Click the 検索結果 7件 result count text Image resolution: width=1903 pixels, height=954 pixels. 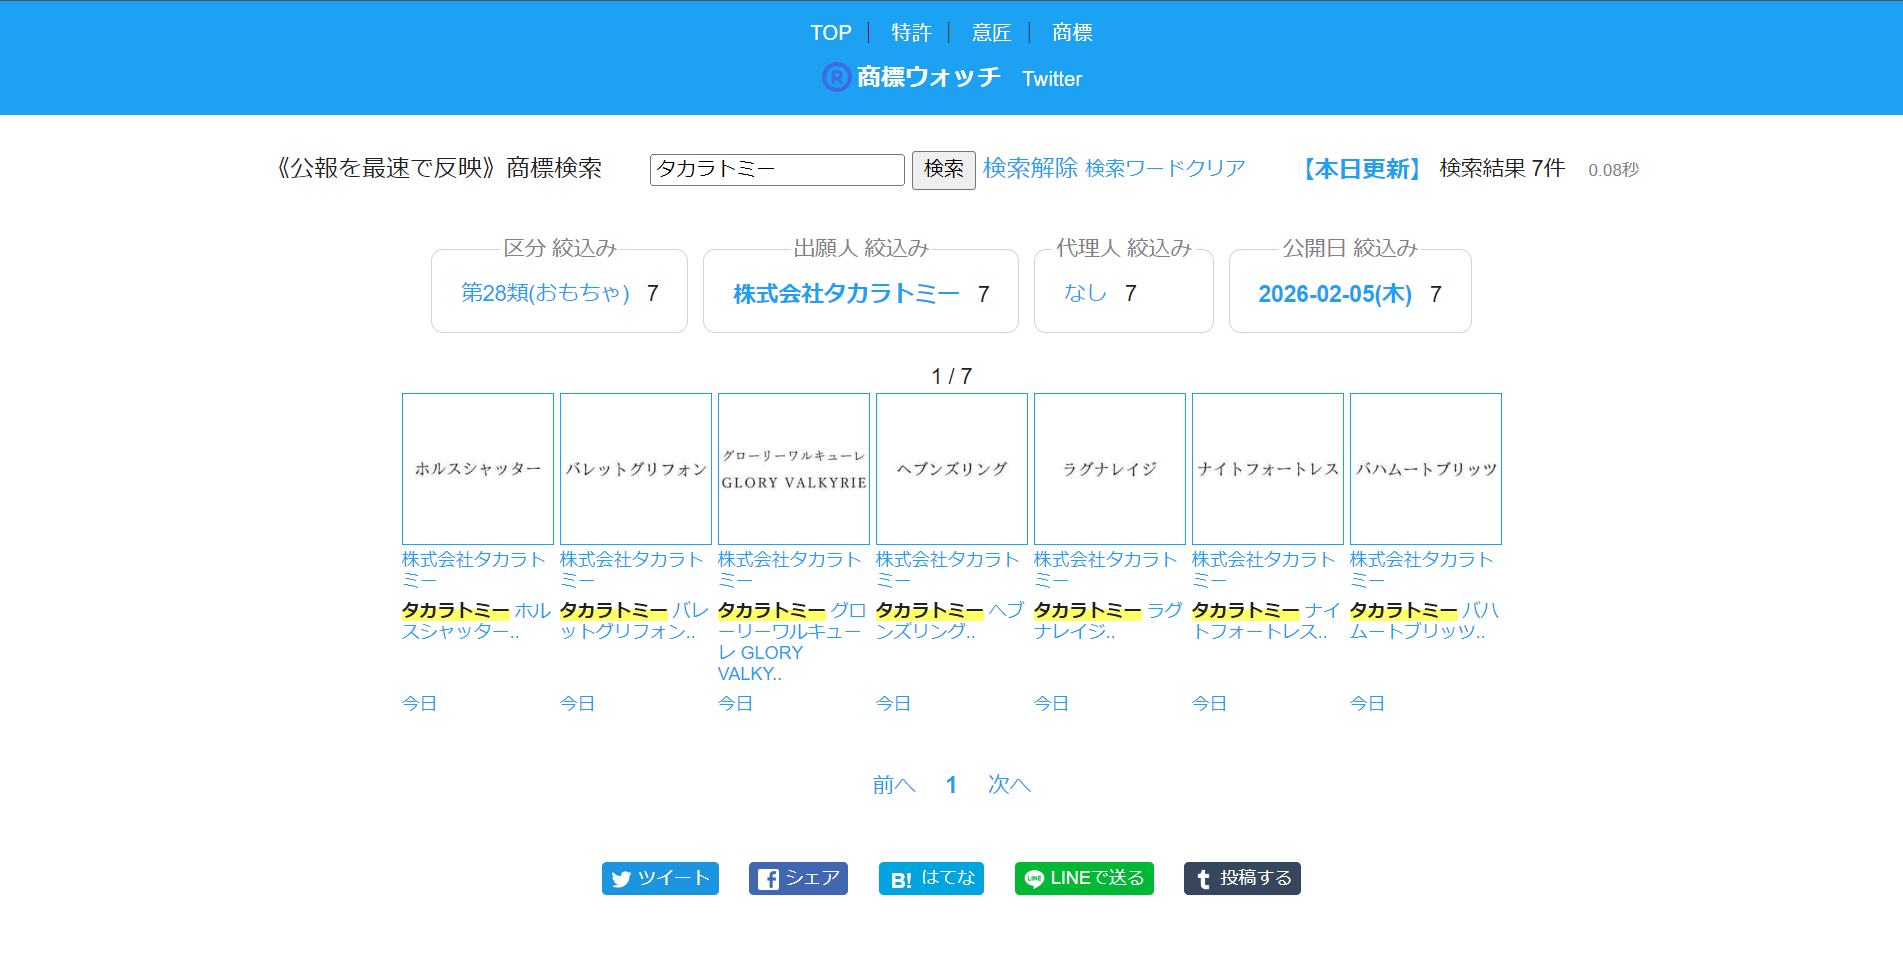pyautogui.click(x=1502, y=168)
